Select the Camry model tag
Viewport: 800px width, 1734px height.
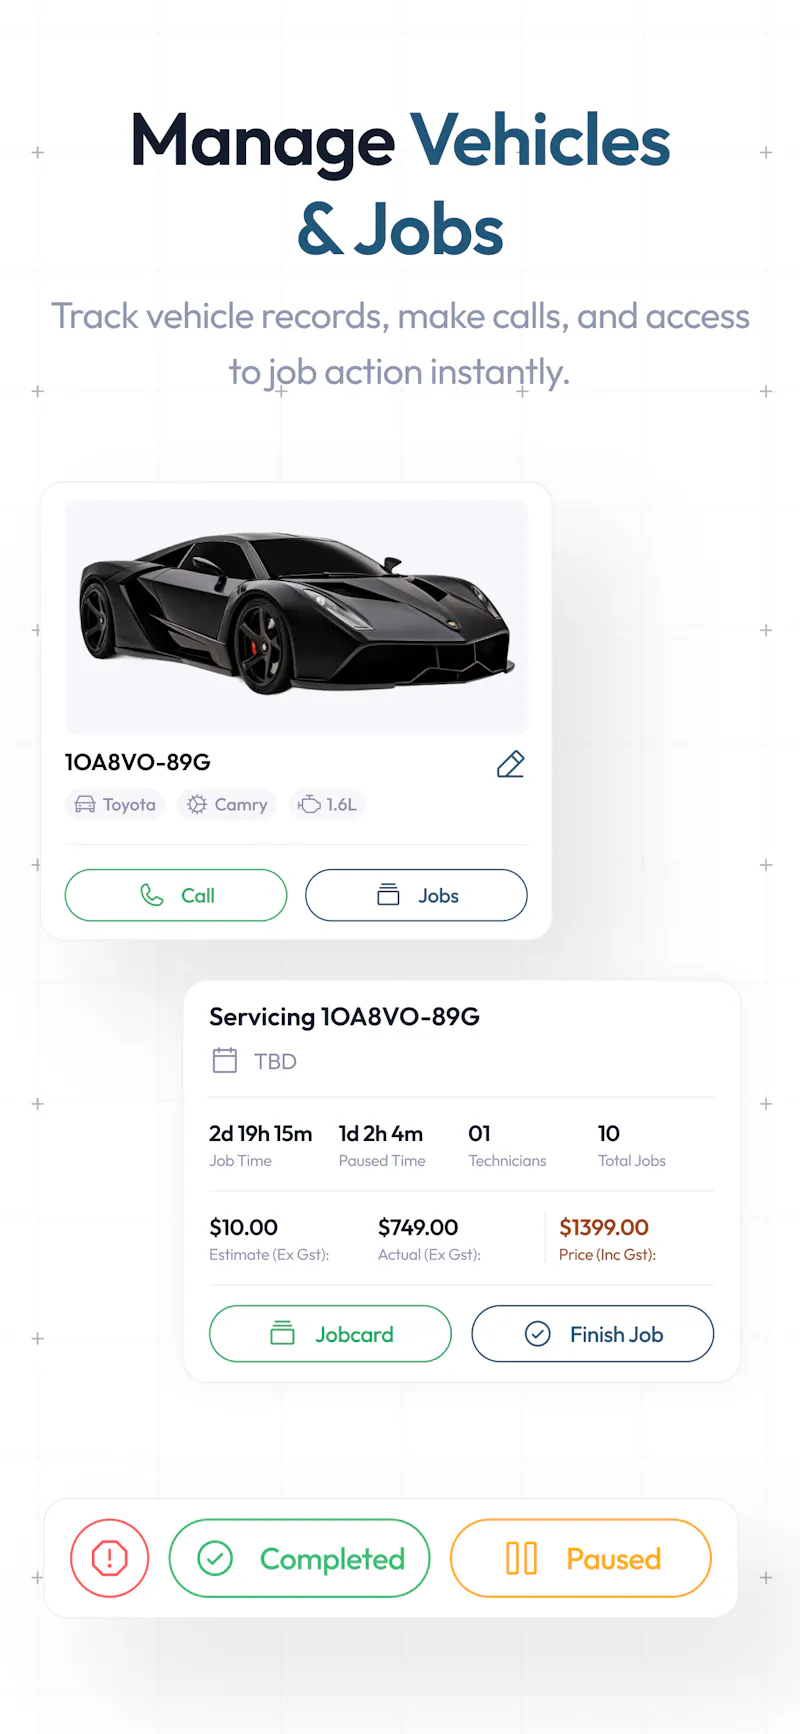(228, 804)
